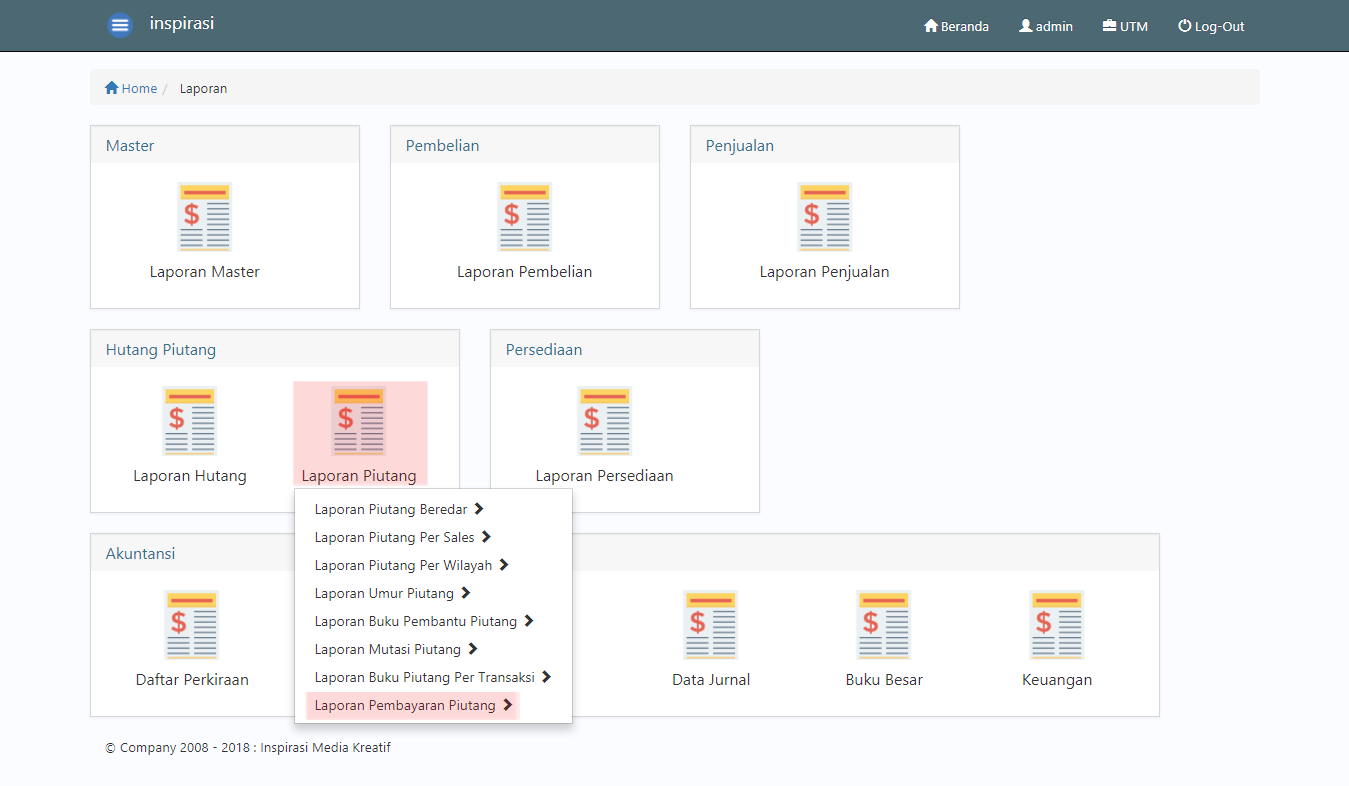Click the Laporan Piutang label
1349x786 pixels.
coord(359,476)
